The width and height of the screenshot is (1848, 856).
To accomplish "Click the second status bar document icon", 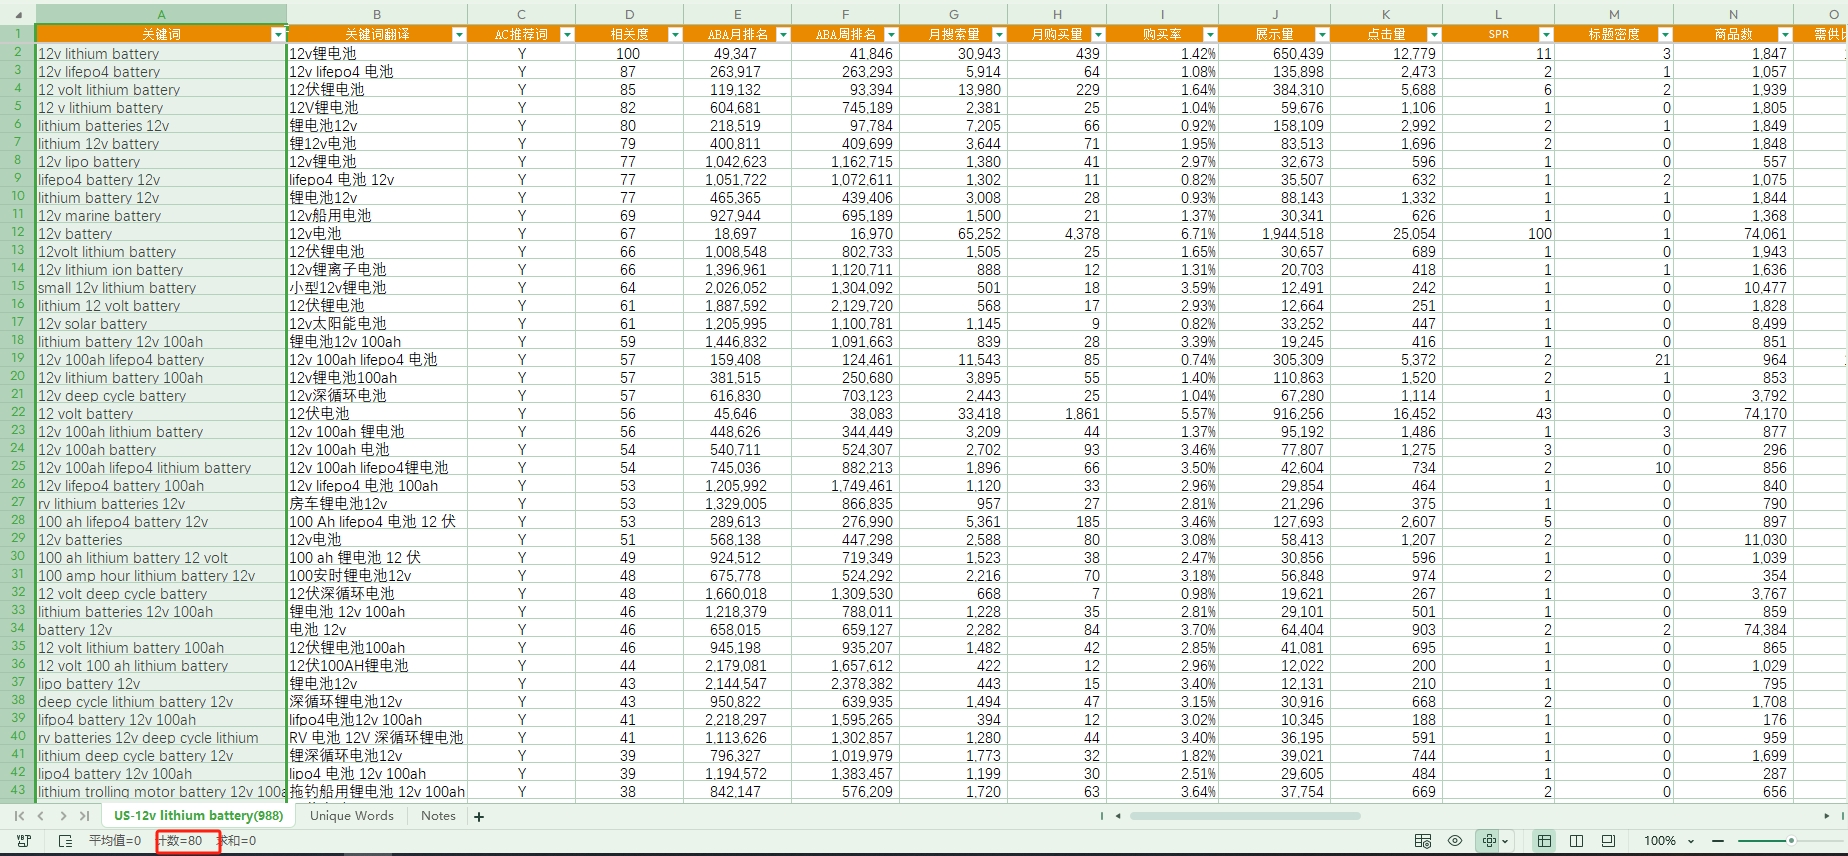I will click(65, 841).
